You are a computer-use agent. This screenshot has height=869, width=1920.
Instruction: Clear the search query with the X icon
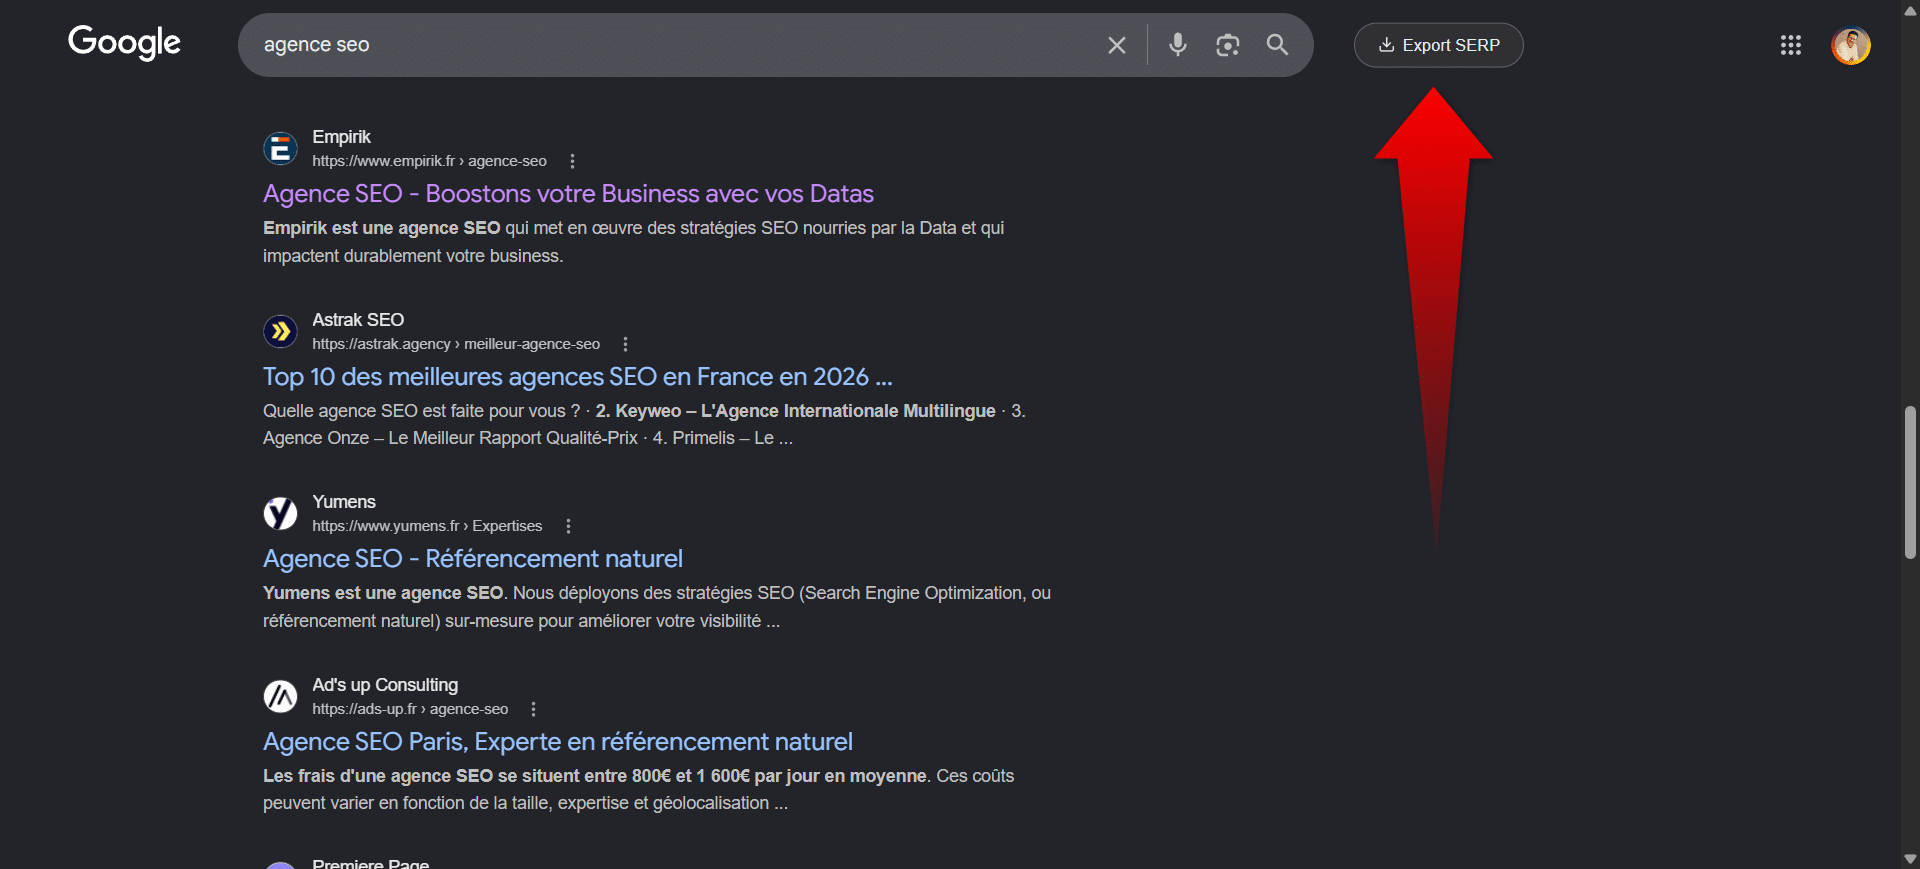pyautogui.click(x=1117, y=45)
